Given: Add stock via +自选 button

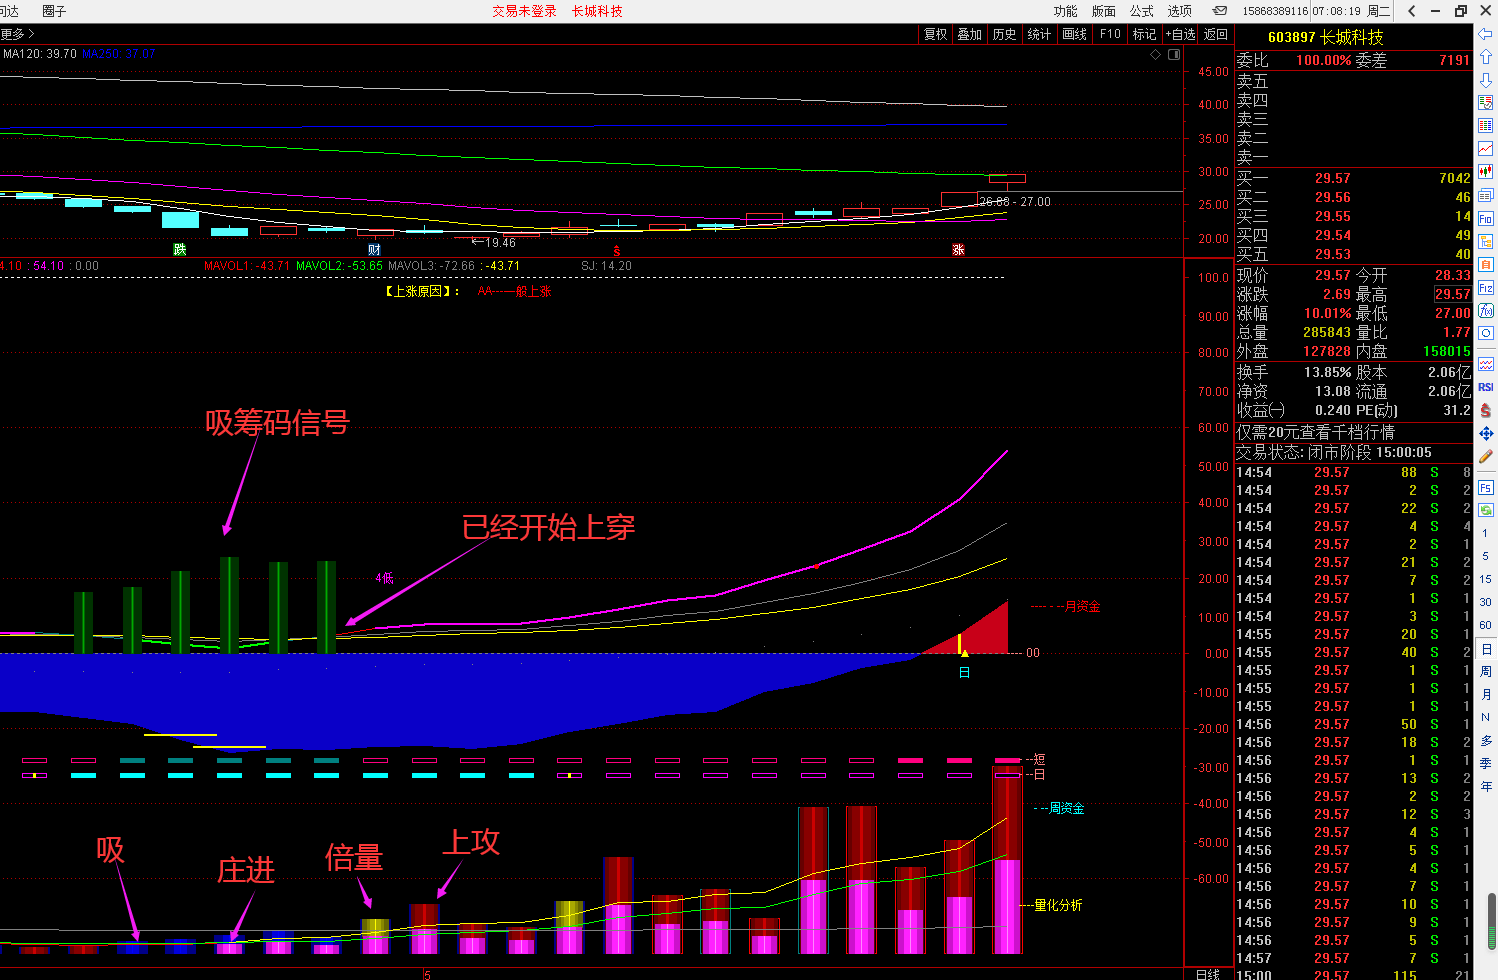Looking at the screenshot, I should tap(1181, 34).
